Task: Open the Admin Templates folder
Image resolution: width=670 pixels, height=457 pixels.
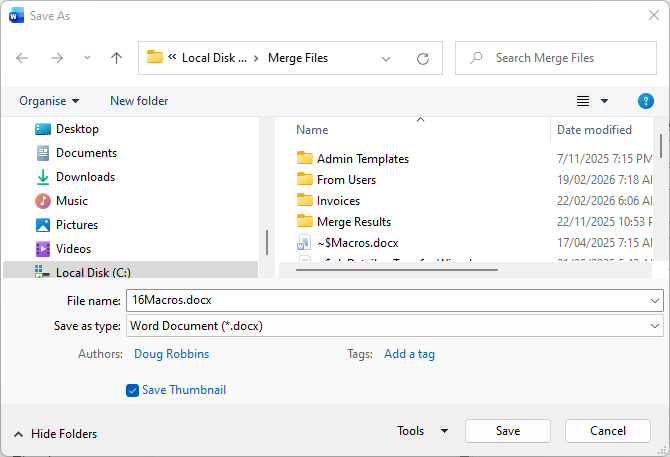Action: [363, 159]
